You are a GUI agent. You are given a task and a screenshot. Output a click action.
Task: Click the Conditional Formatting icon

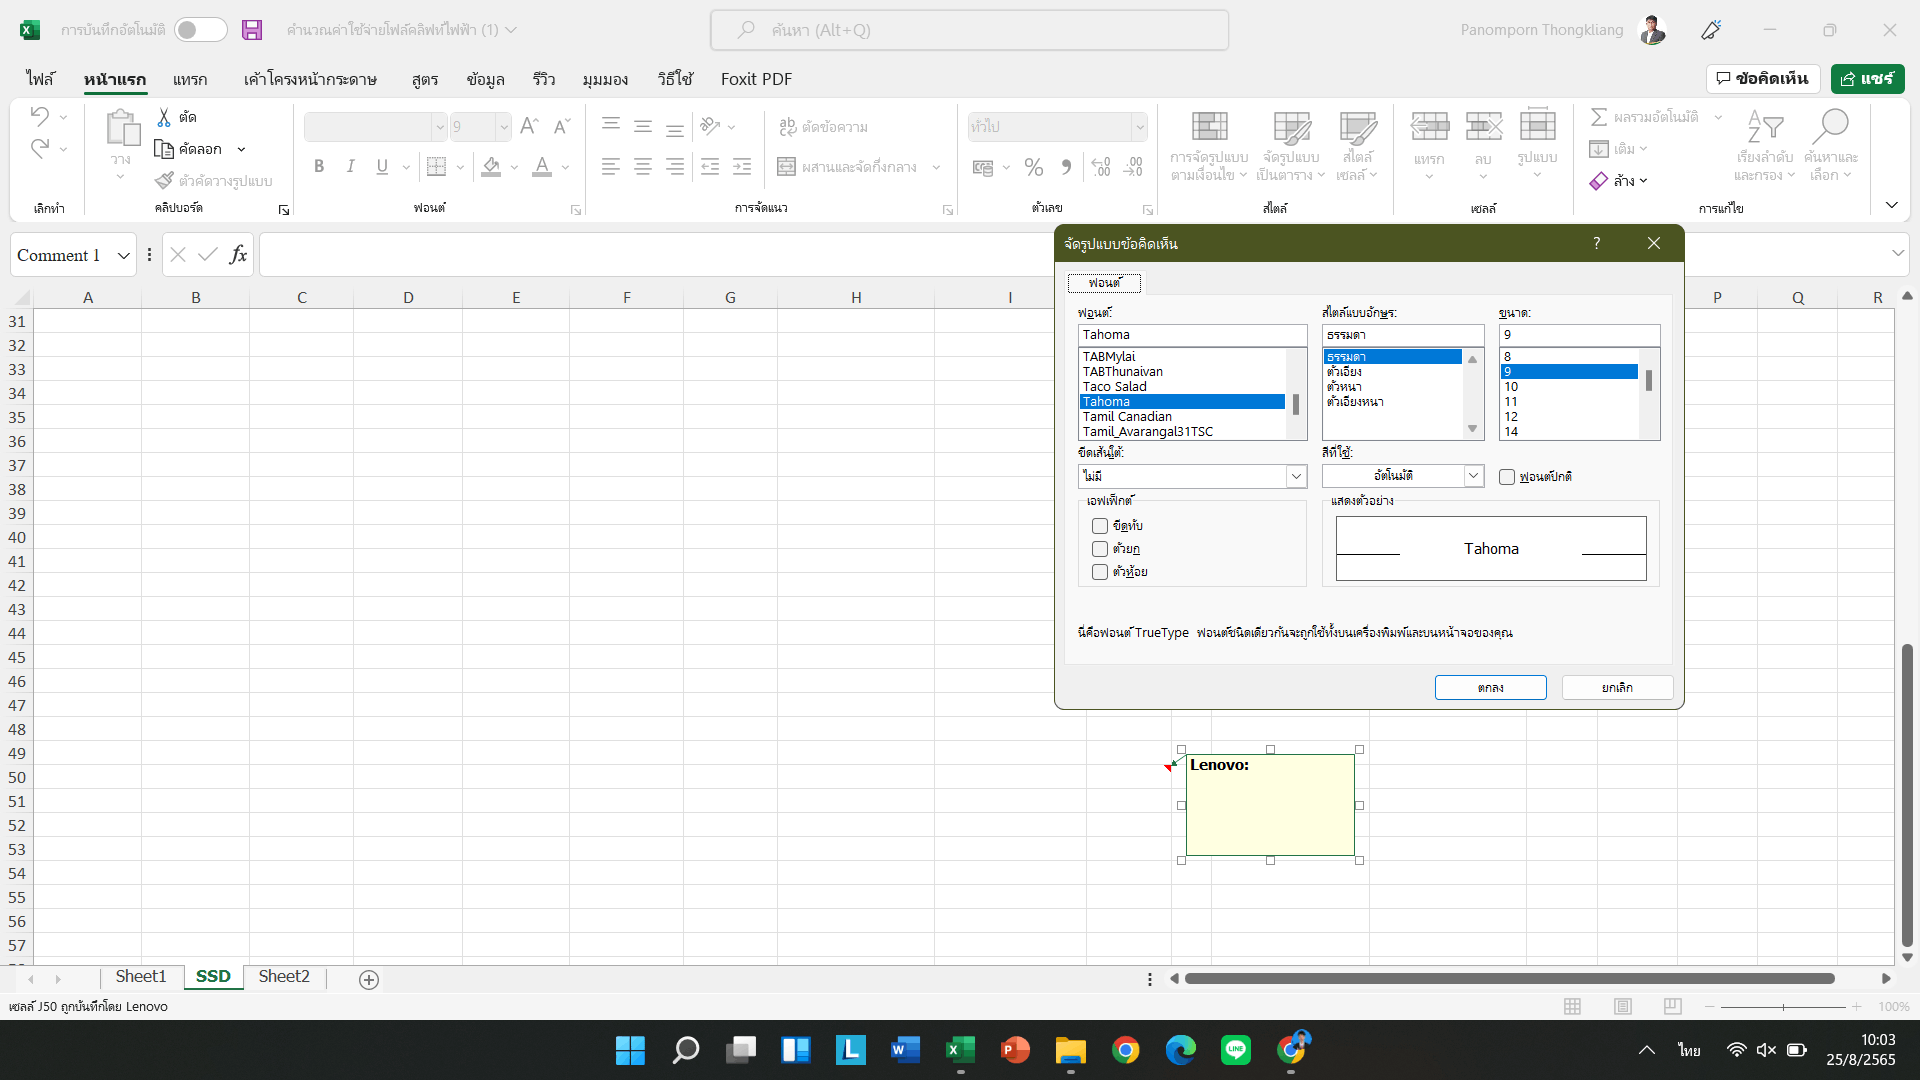(1209, 128)
